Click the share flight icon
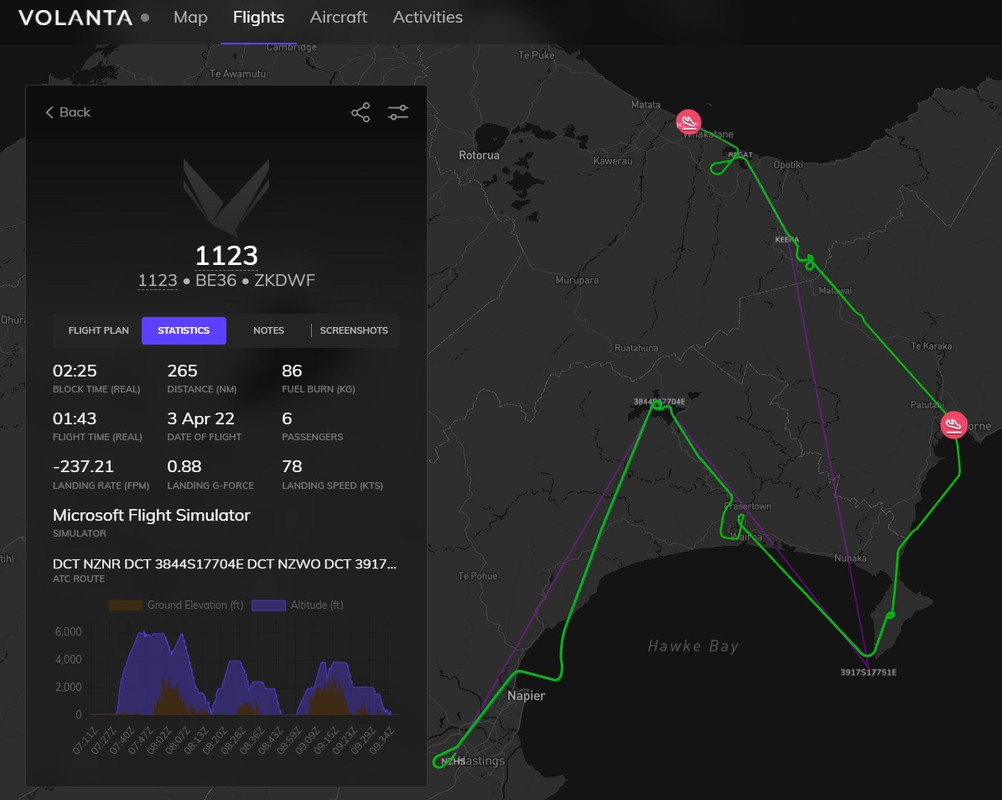Viewport: 1002px width, 800px height. pyautogui.click(x=360, y=112)
